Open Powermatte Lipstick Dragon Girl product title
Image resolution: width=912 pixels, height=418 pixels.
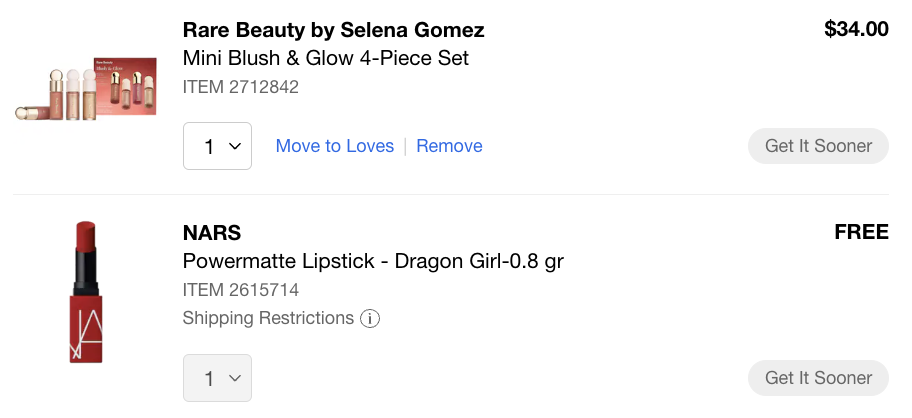coord(373,262)
